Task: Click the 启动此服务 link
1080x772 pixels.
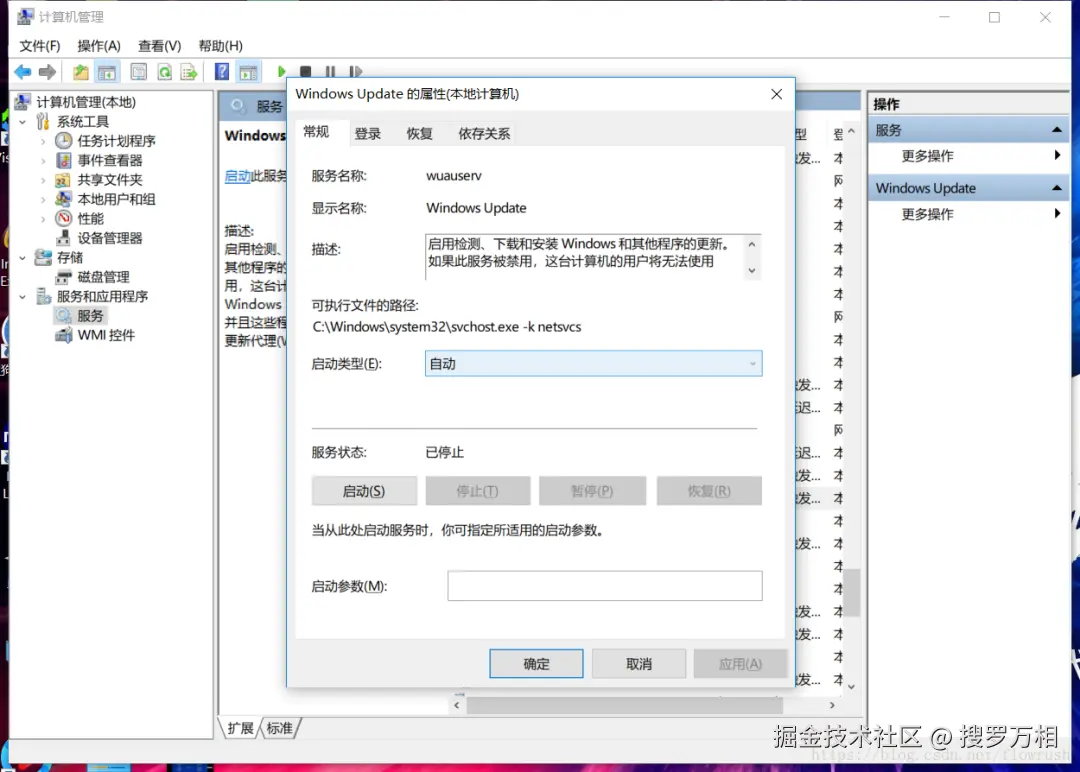Action: (x=241, y=177)
